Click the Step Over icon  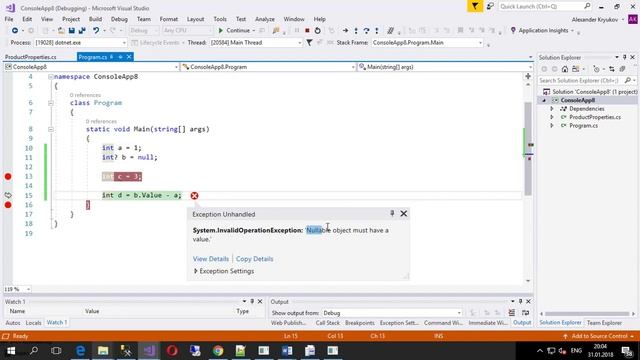(x=366, y=30)
